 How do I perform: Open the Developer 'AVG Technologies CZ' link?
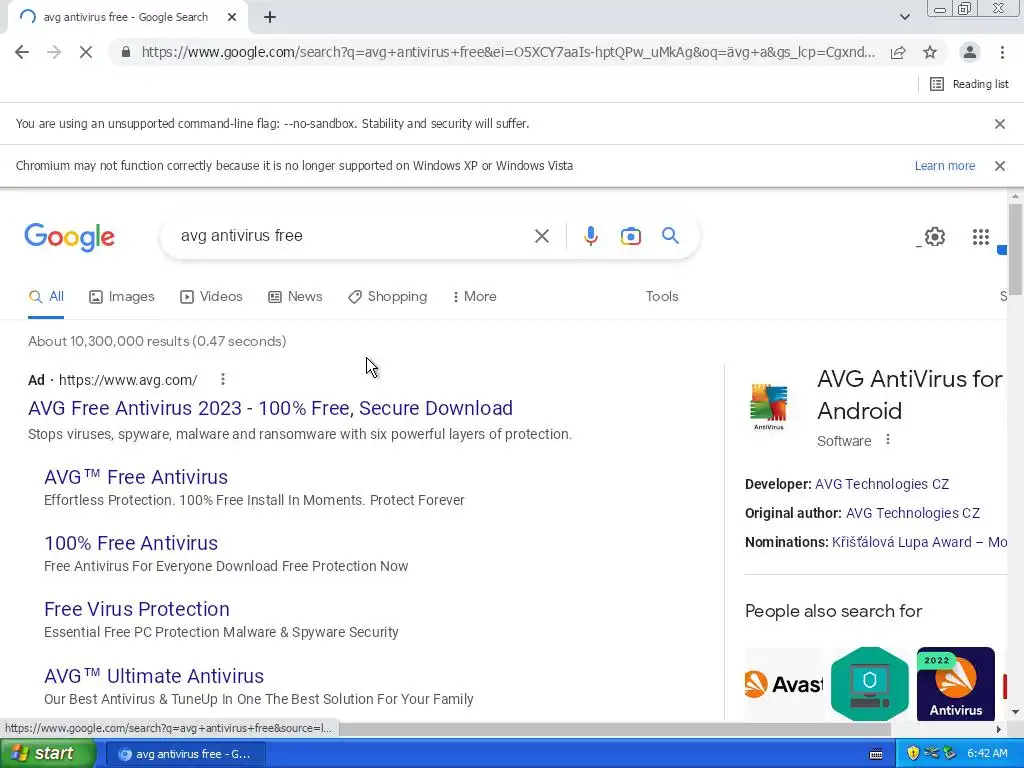pyautogui.click(x=882, y=485)
